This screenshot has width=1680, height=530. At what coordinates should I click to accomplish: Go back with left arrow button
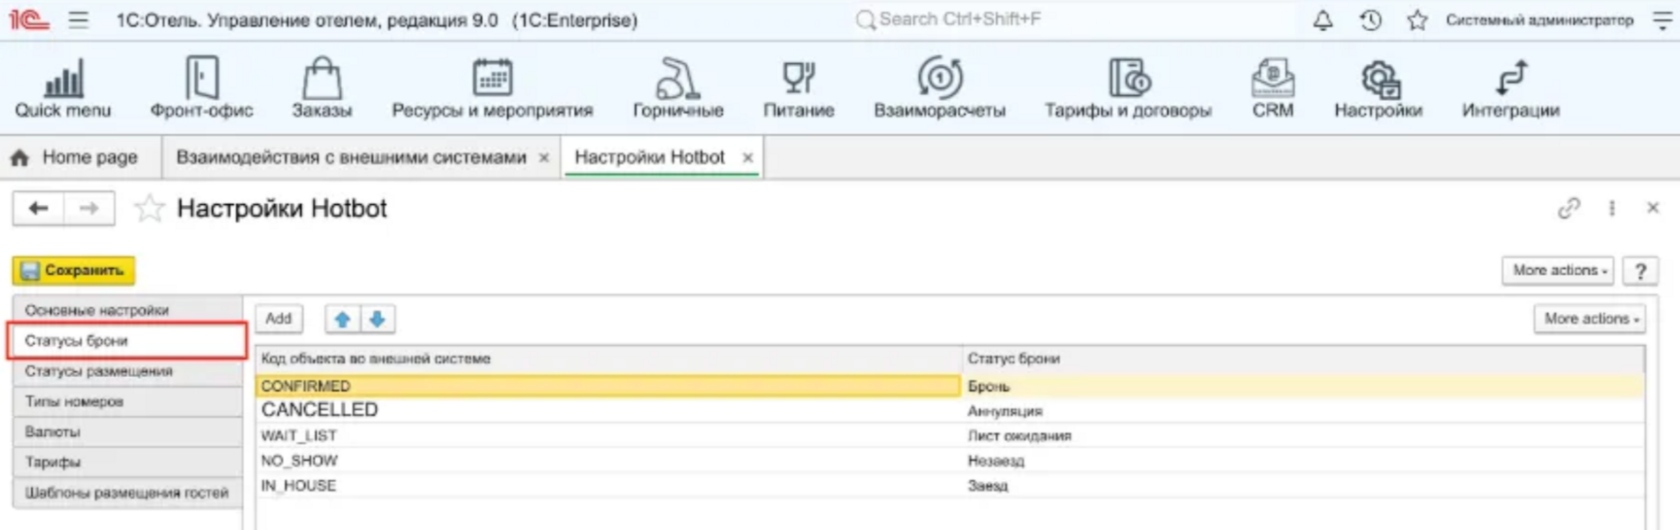click(x=38, y=208)
